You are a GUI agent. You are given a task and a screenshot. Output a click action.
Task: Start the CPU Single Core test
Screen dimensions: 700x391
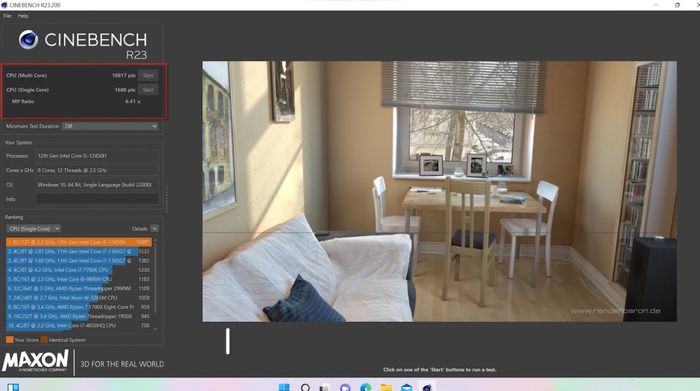tap(148, 90)
